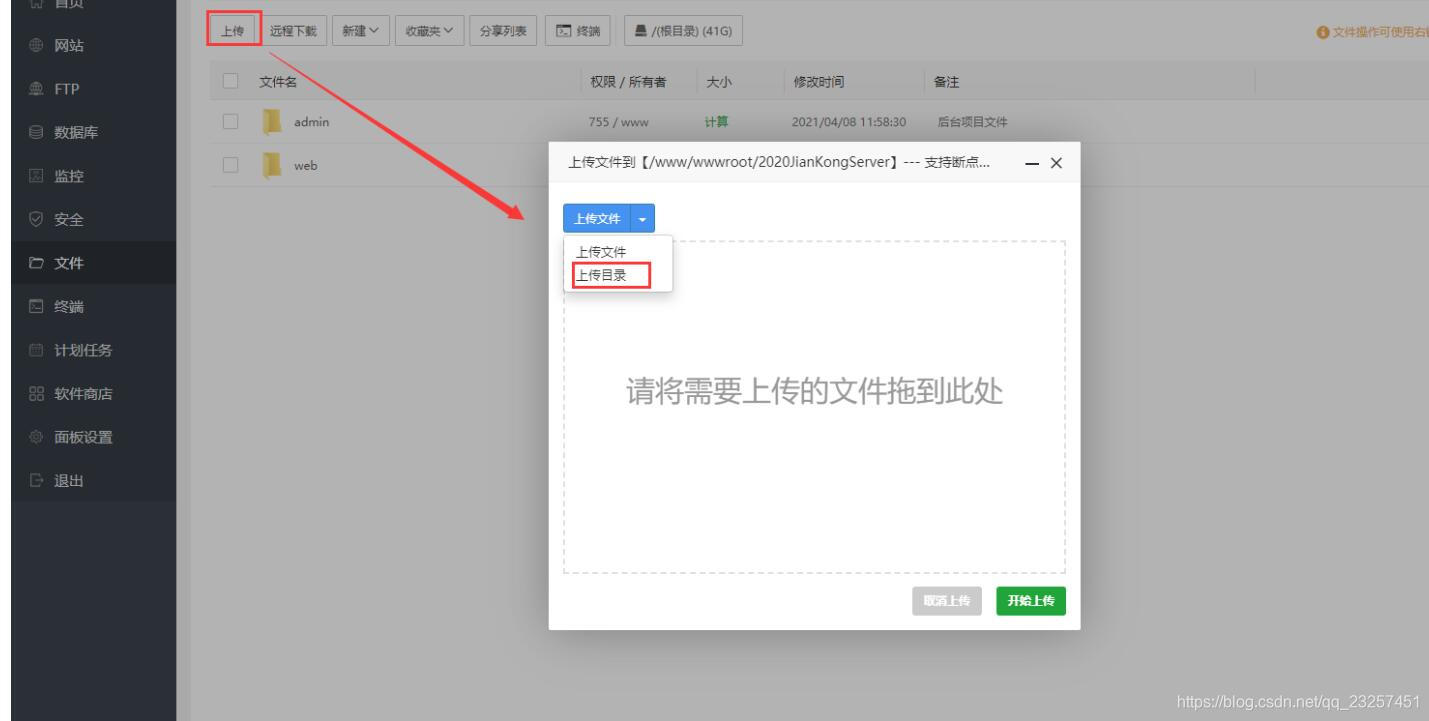1429x721 pixels.
Task: Click the 上传 toolbar button
Action: click(232, 31)
